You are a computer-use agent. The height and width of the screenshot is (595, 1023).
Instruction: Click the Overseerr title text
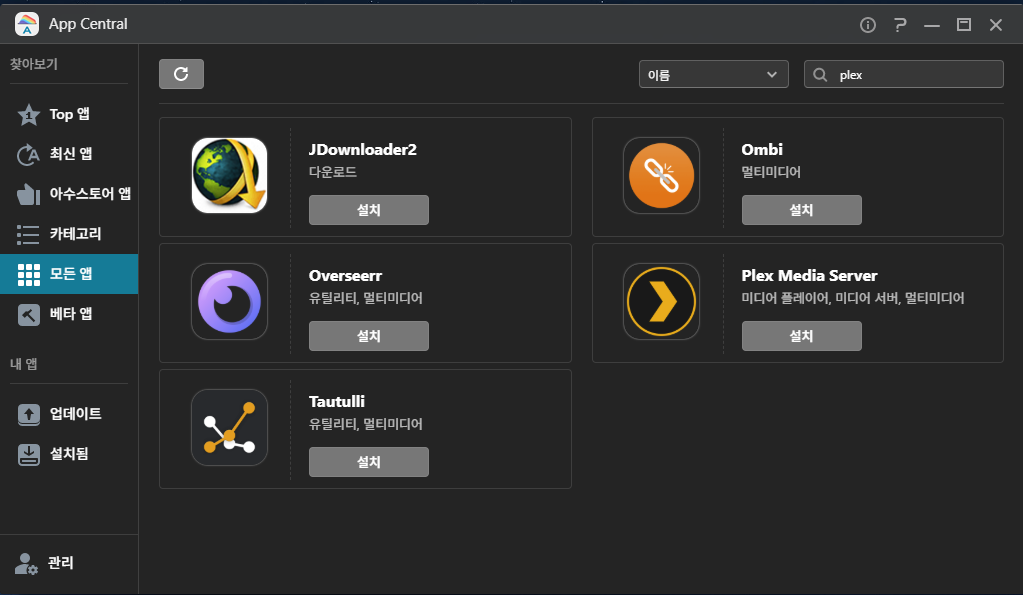tap(345, 275)
